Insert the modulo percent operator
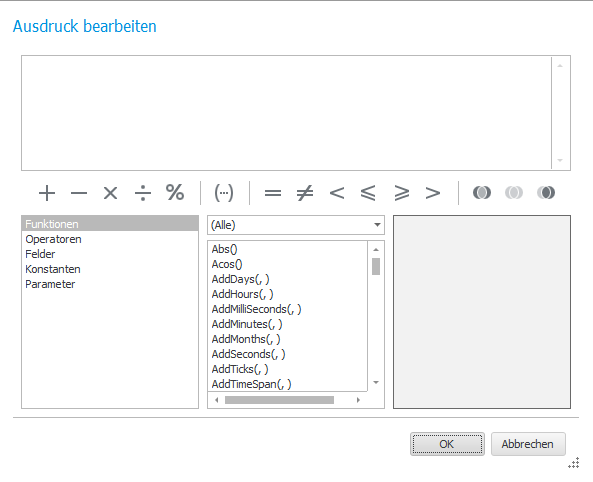593x482 pixels. tap(175, 193)
